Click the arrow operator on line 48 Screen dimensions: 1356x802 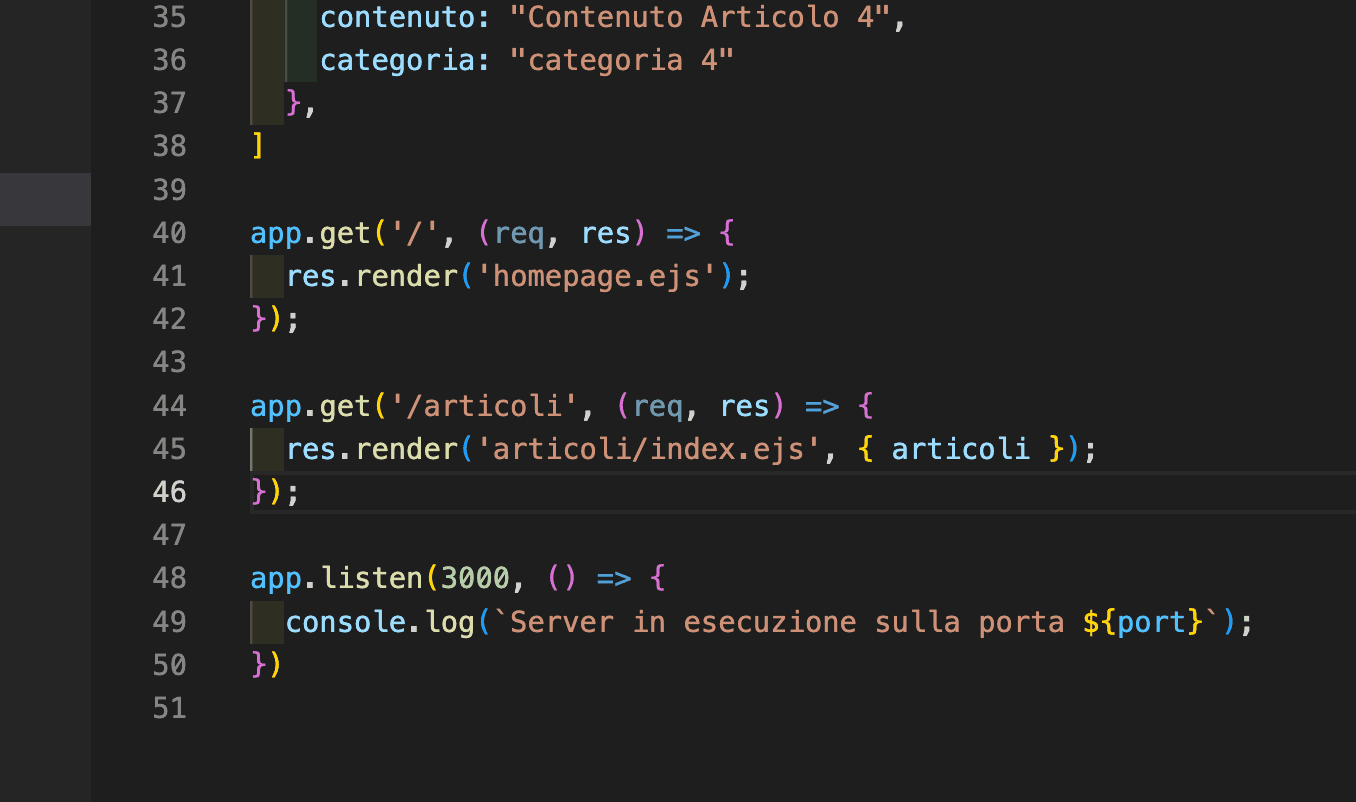[612, 578]
